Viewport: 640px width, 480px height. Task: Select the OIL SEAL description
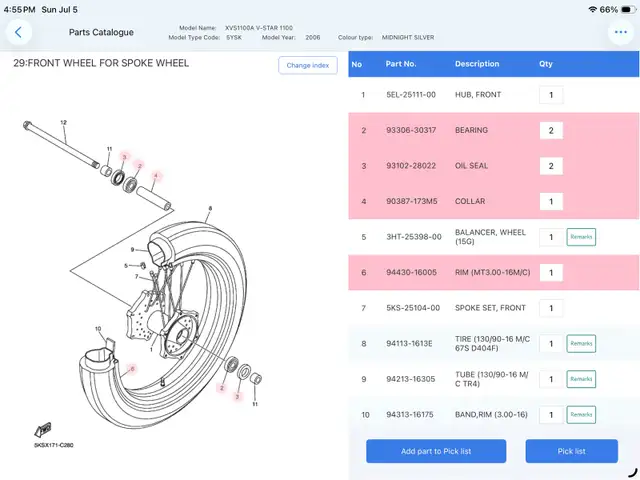[x=471, y=166]
